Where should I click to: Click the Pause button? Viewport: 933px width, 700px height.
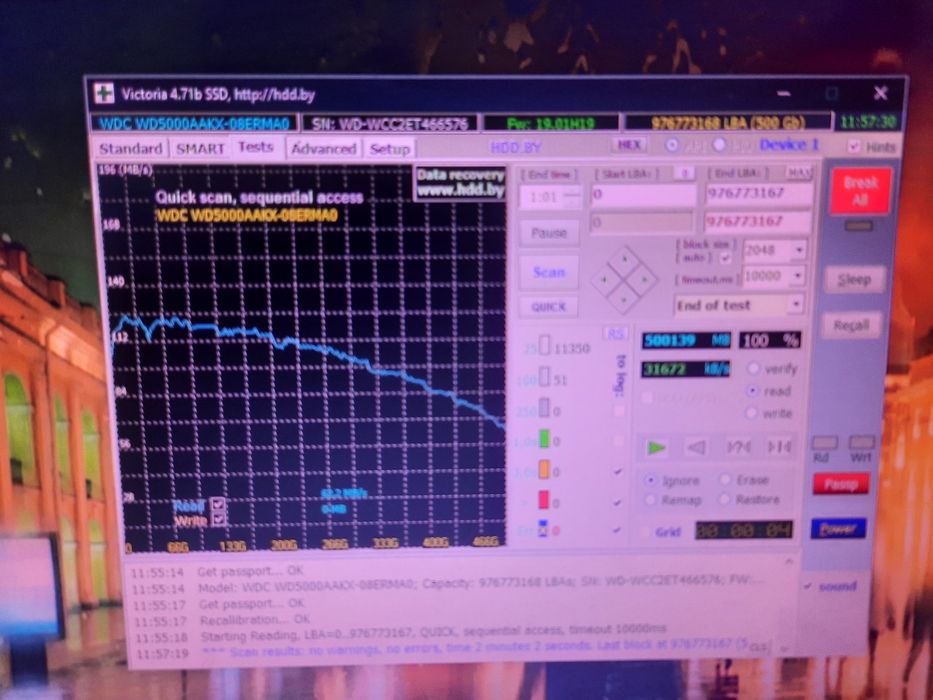click(549, 233)
